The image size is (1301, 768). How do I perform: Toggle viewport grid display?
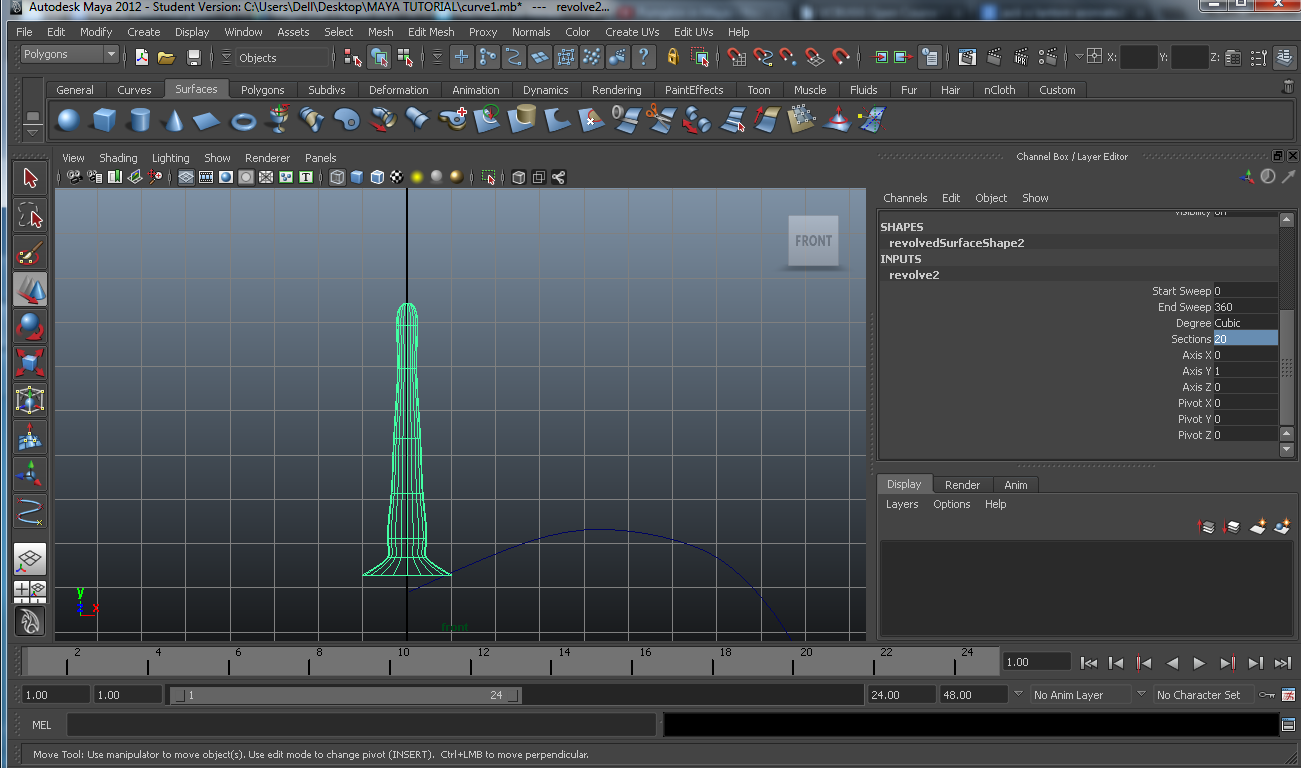[186, 177]
